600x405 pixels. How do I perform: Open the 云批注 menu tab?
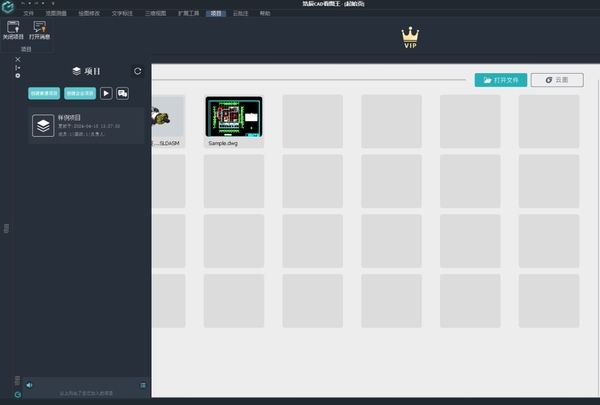tap(240, 13)
